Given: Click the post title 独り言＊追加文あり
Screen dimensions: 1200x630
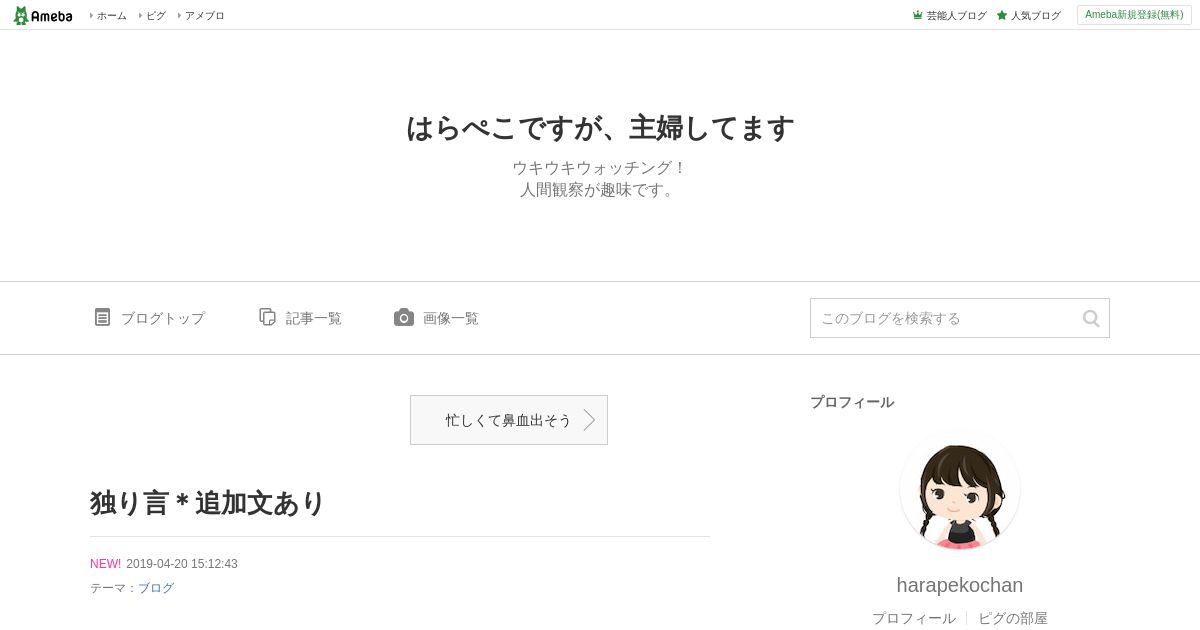Looking at the screenshot, I should click(x=208, y=503).
